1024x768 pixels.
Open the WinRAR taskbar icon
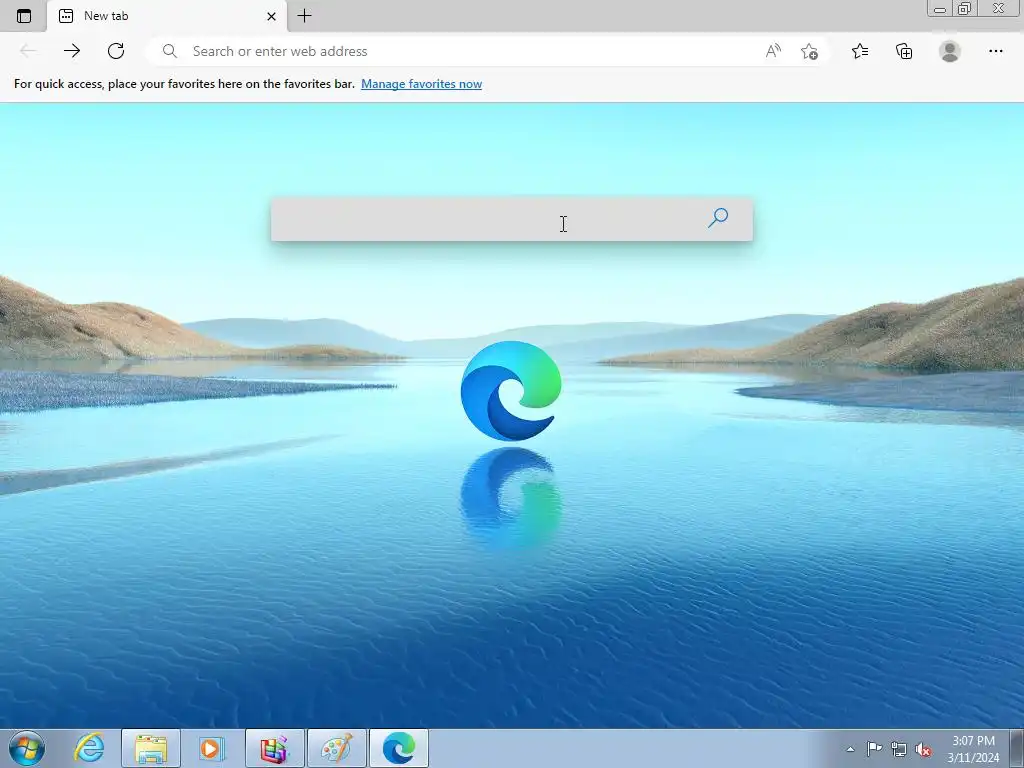274,748
